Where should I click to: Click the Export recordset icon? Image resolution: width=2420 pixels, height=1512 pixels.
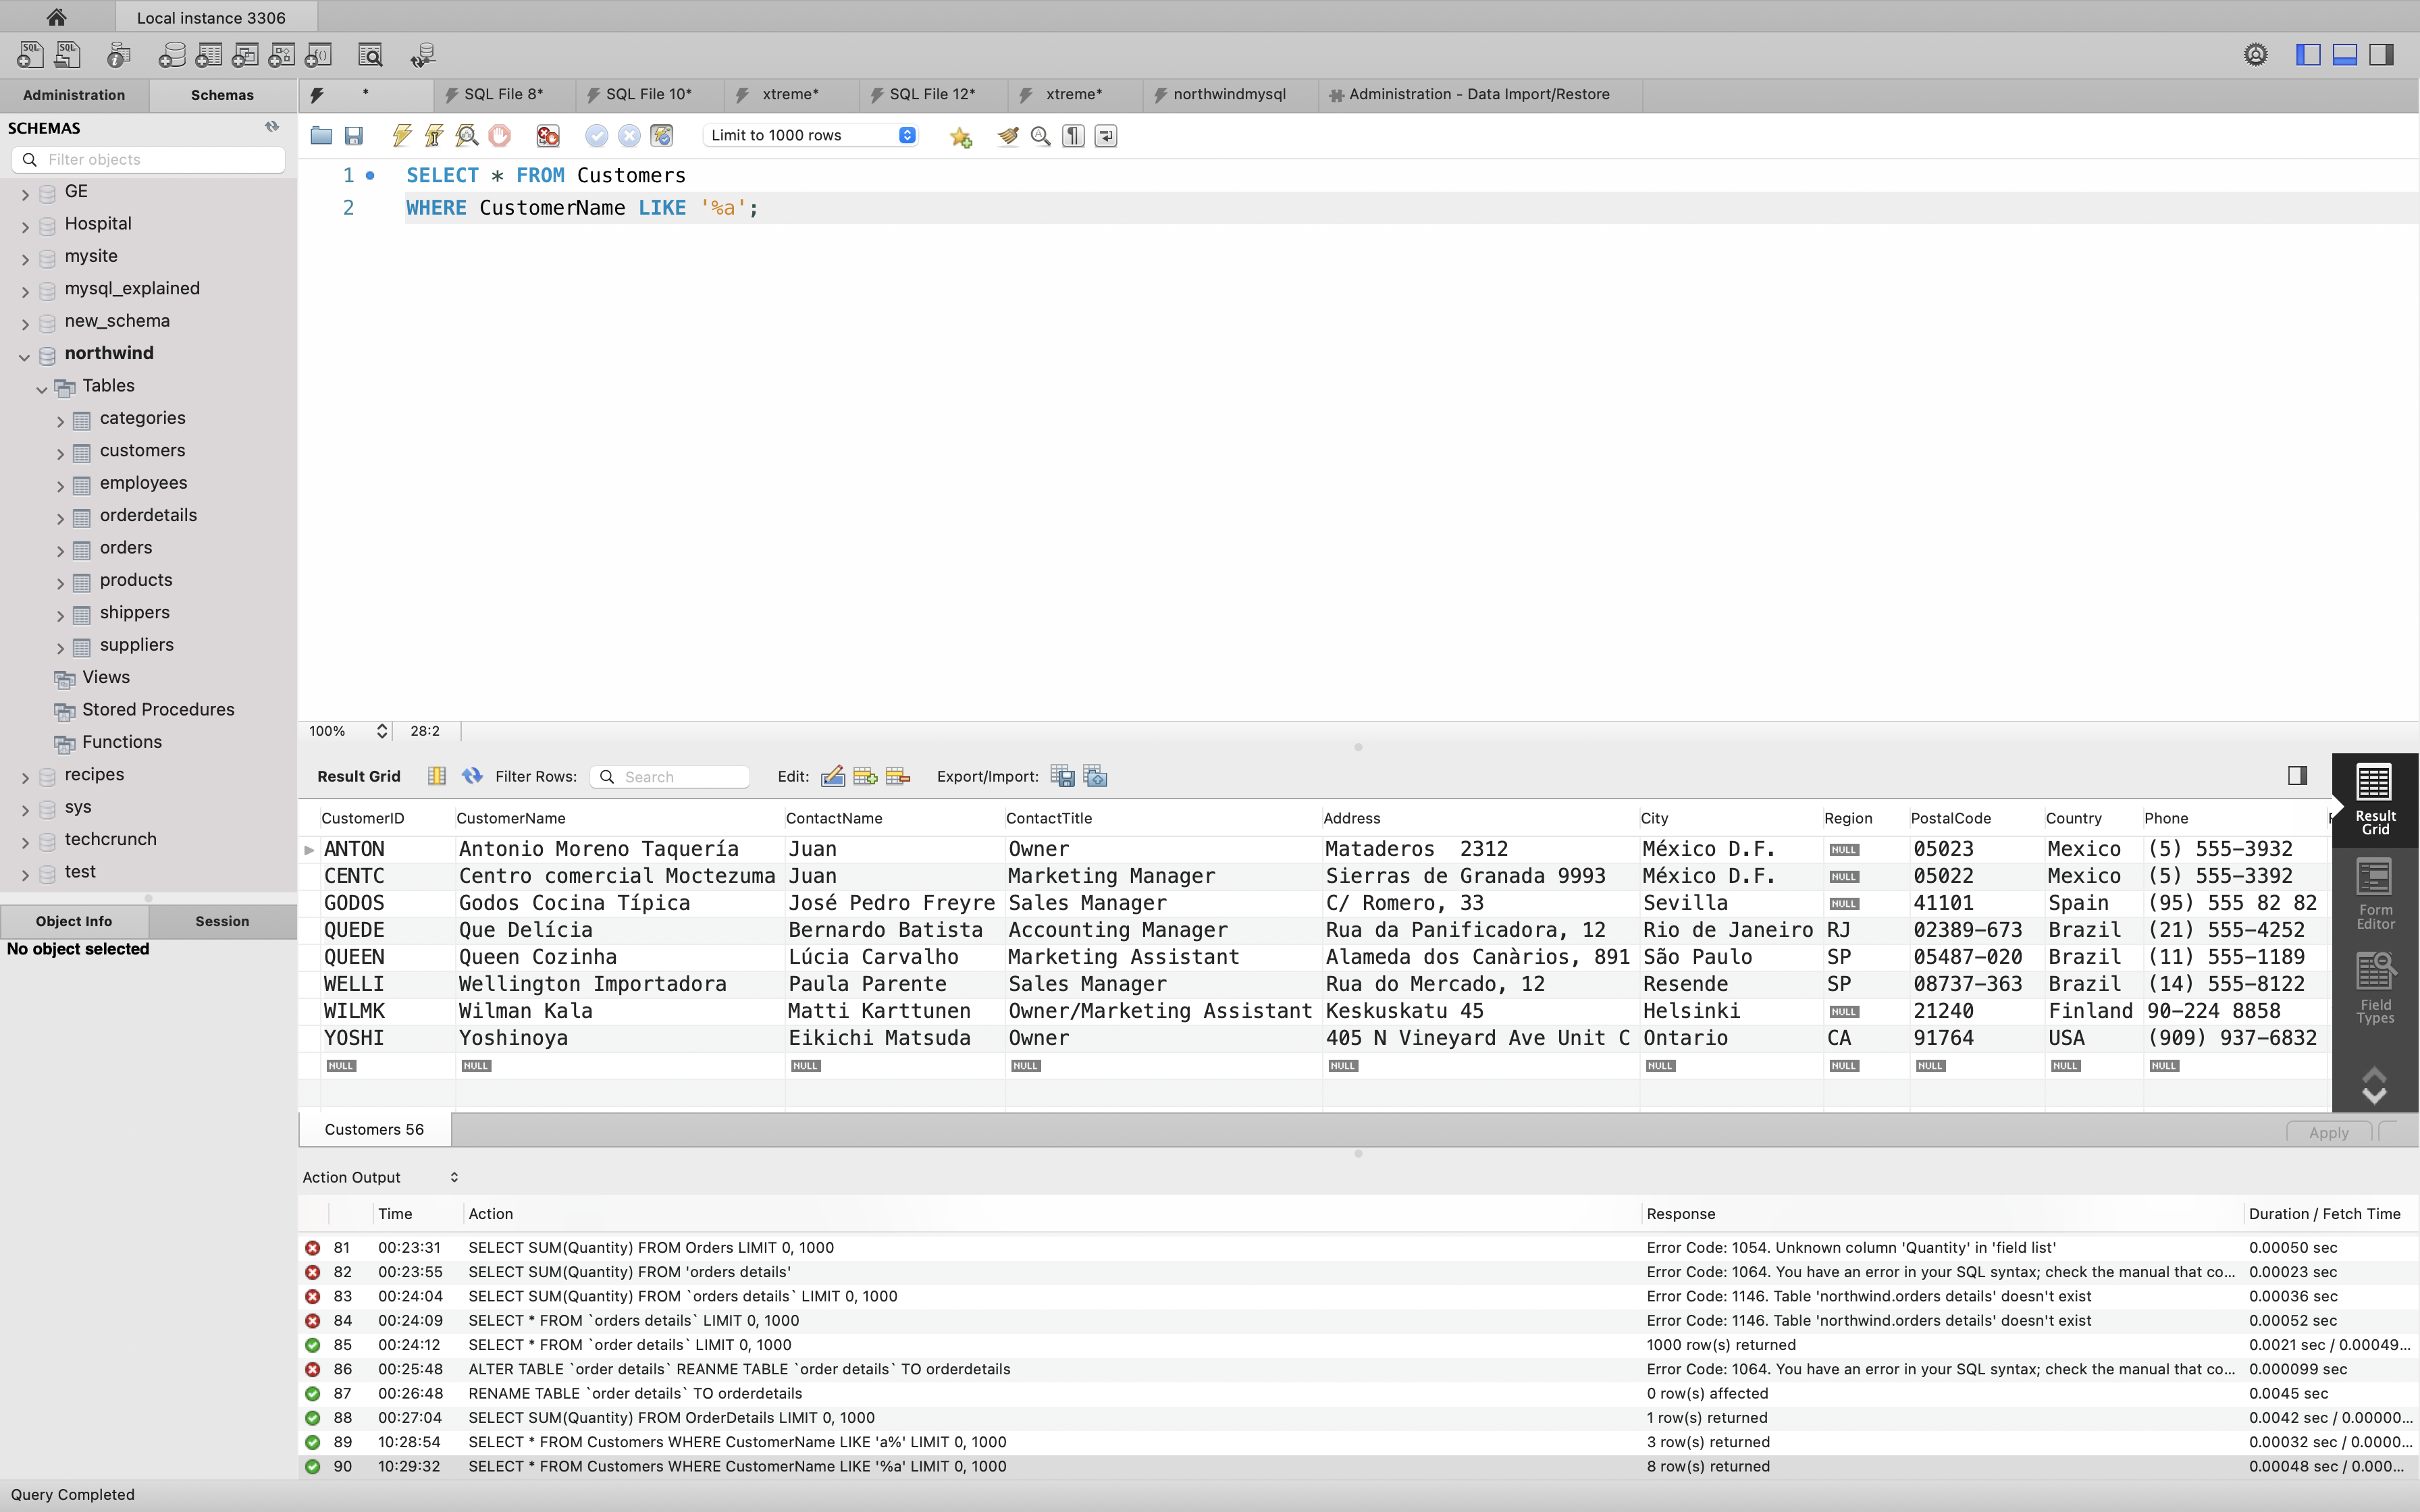pyautogui.click(x=1063, y=776)
